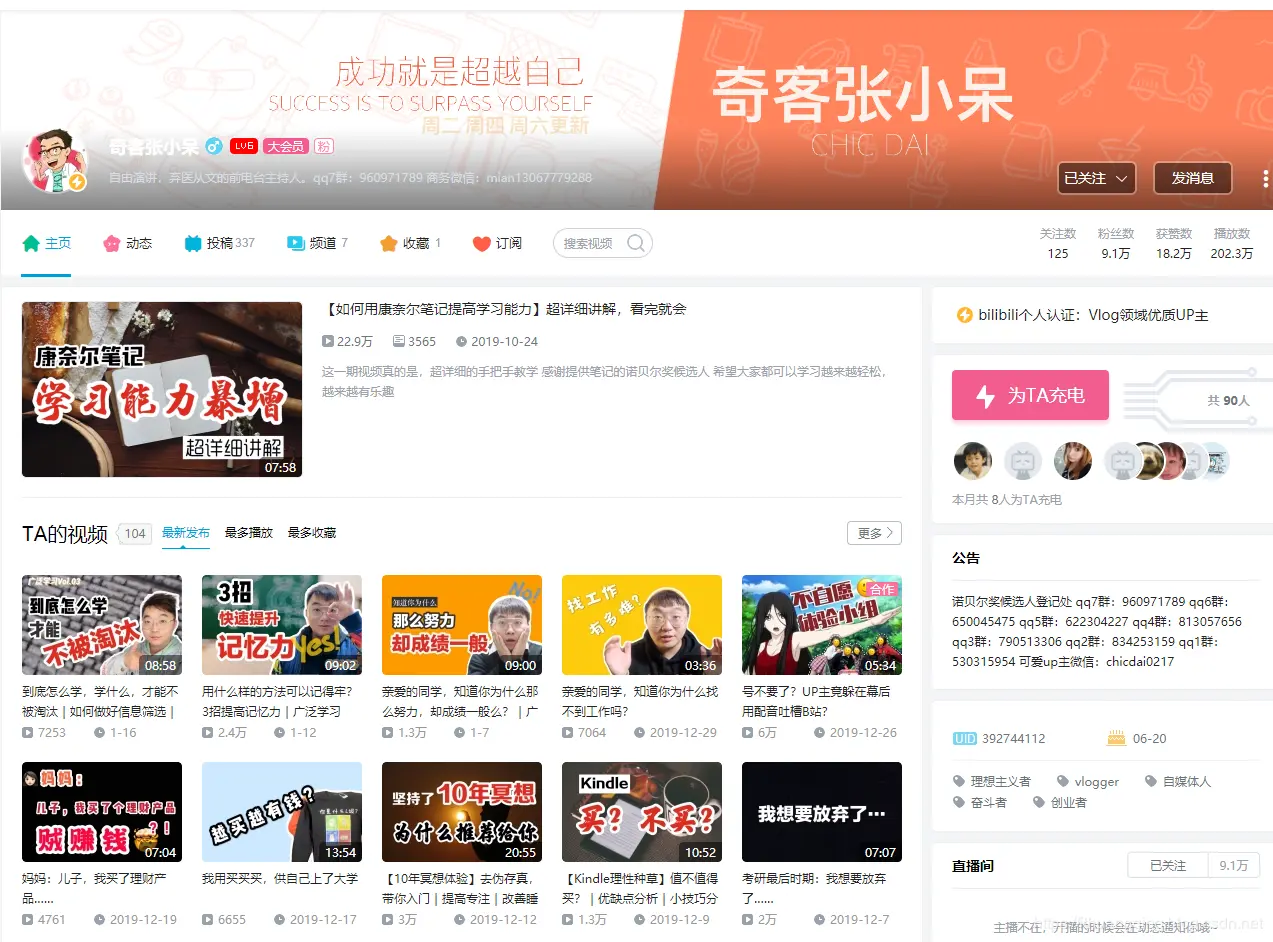
Task: Click the LV6 level badge
Action: 243,146
